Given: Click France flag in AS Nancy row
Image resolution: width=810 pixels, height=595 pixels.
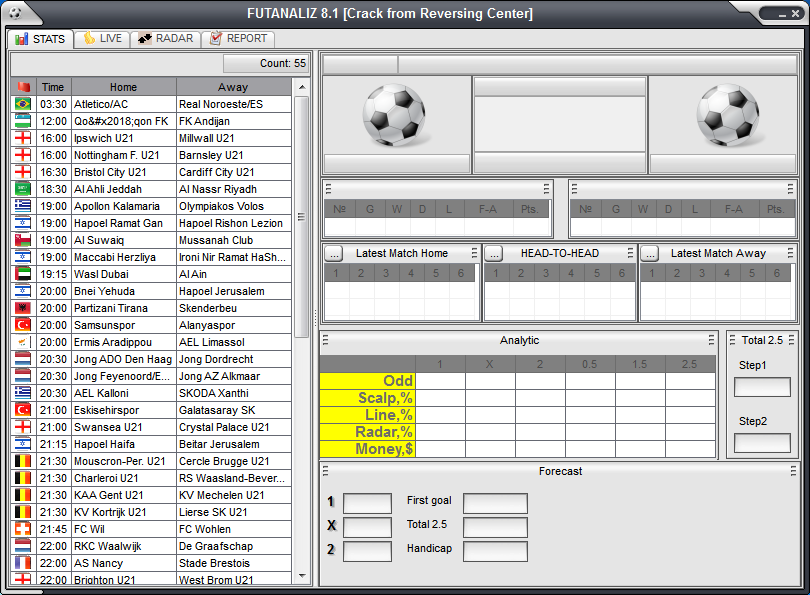Looking at the screenshot, I should [23, 563].
